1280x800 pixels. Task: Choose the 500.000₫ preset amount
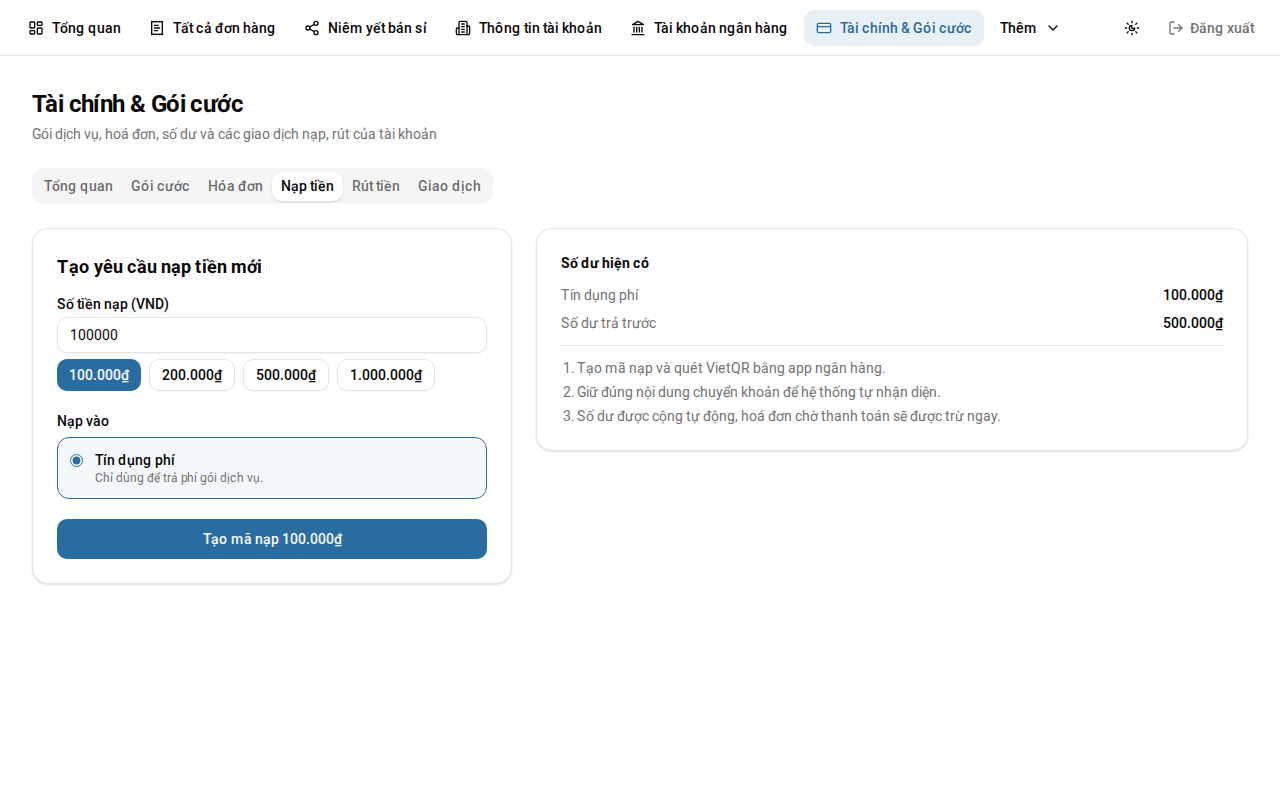[286, 375]
